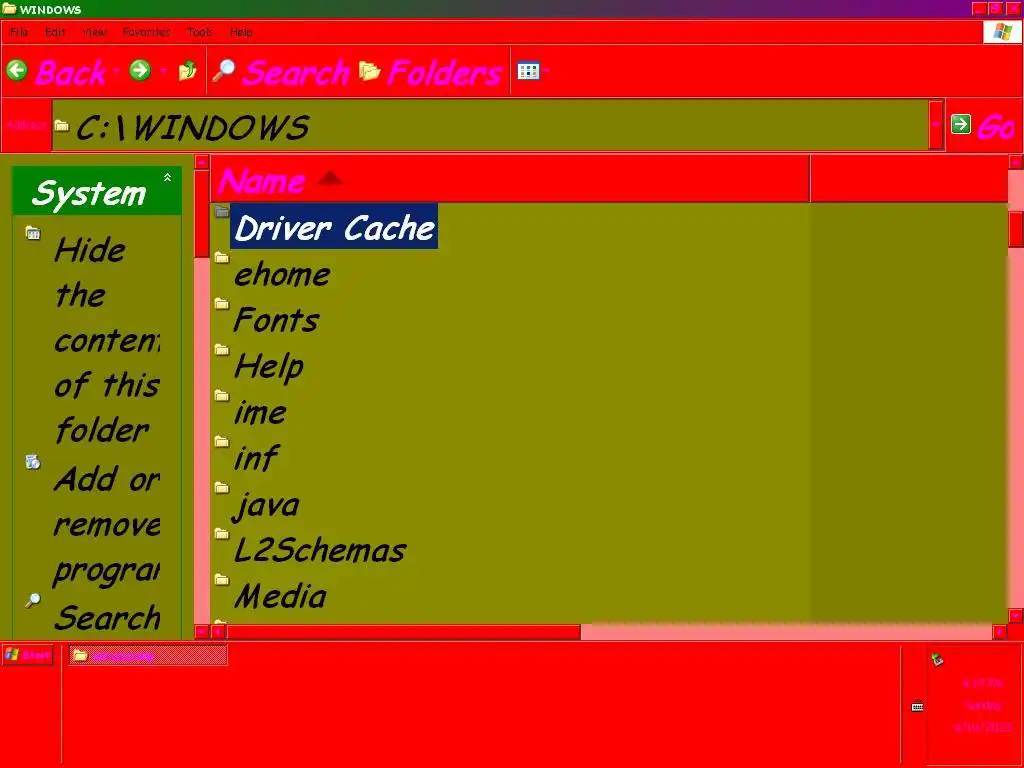The height and width of the screenshot is (768, 1024).
Task: Click the Search task magnifier icon in sidebar
Action: [33, 600]
